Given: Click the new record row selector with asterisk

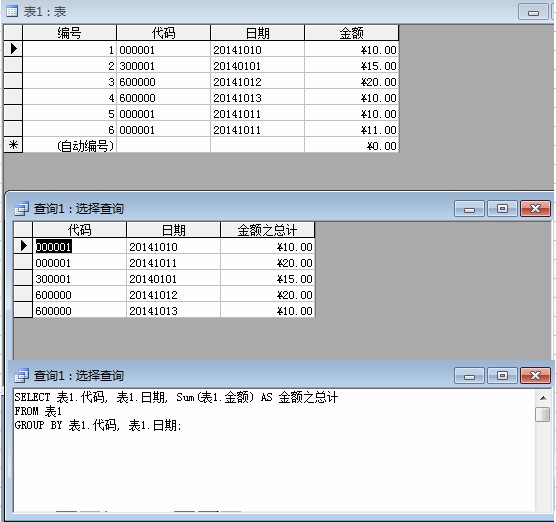Looking at the screenshot, I should 13,145.
